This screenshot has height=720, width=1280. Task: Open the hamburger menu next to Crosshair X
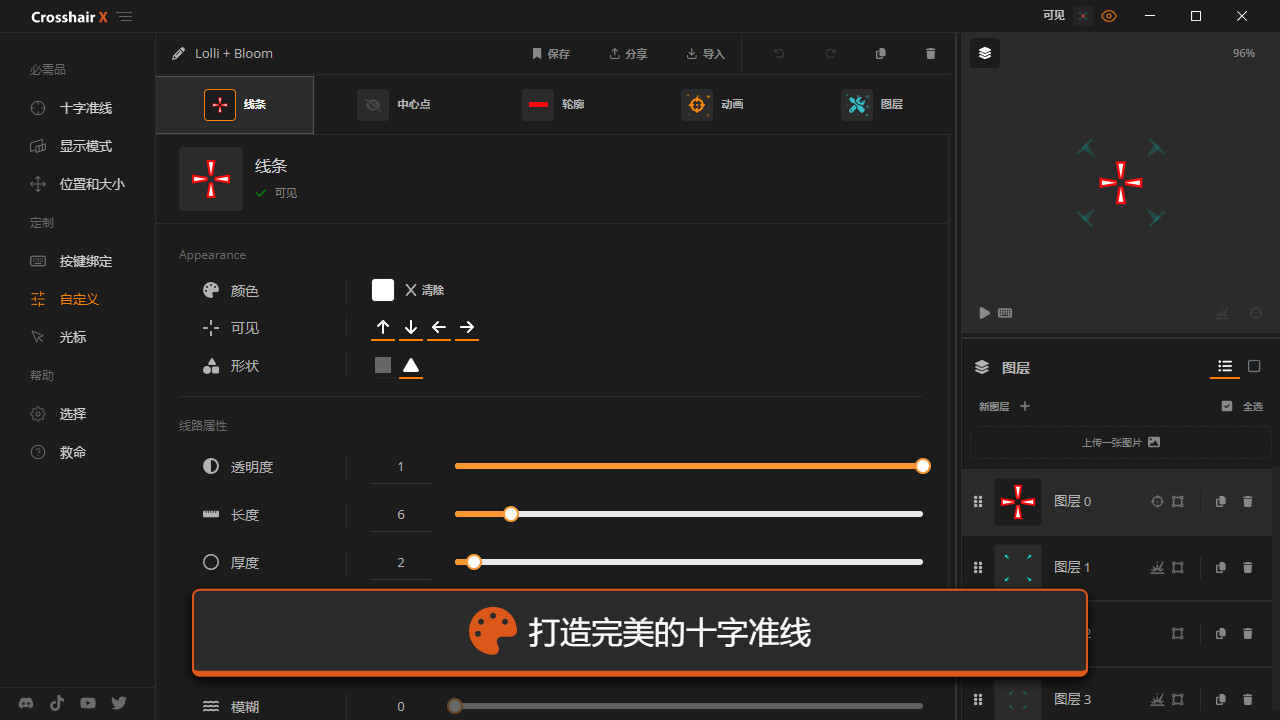125,16
